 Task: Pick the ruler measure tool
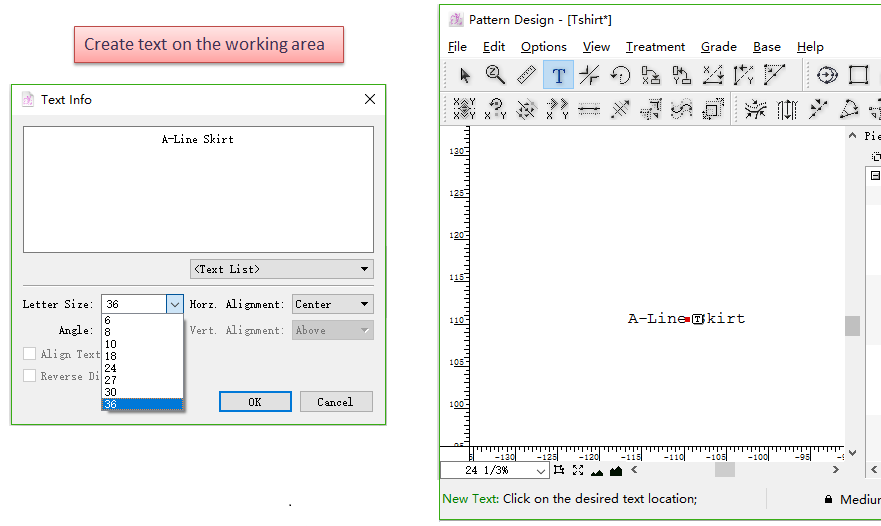[x=526, y=75]
